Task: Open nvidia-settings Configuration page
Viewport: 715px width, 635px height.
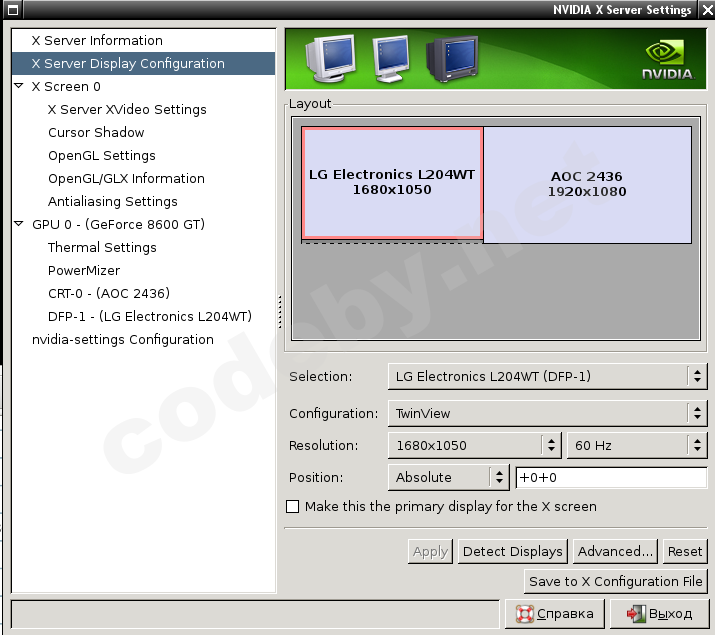Action: point(123,340)
